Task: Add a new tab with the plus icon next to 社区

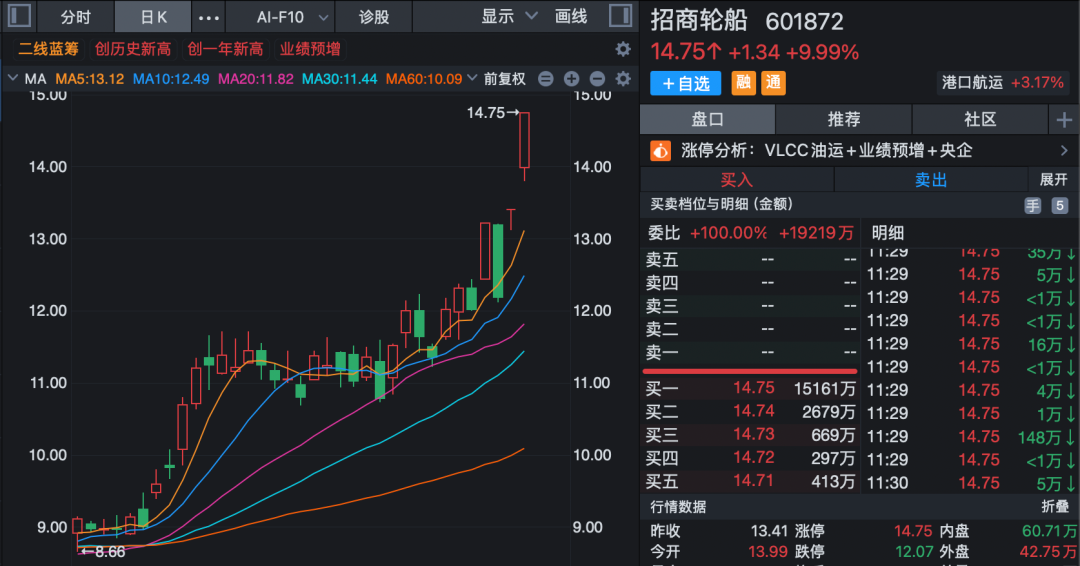Action: tap(1063, 120)
